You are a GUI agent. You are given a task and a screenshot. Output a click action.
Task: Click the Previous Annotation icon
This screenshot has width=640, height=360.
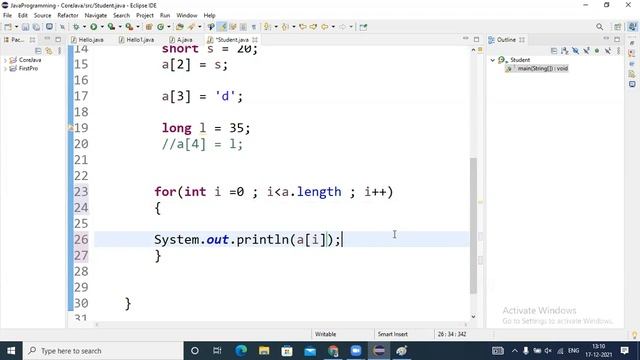[x=285, y=27]
